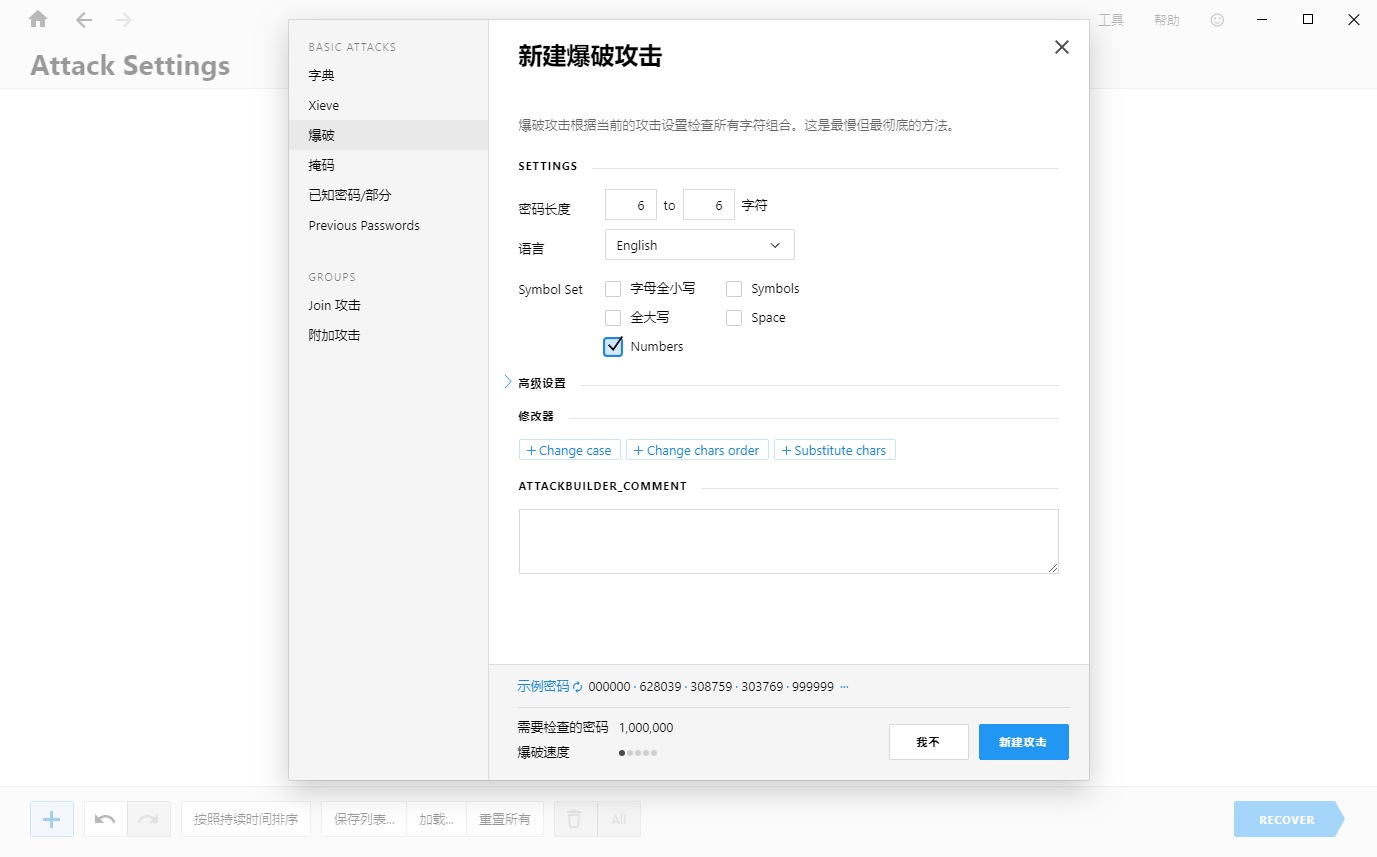Select the 爆破 attack type
The width and height of the screenshot is (1377, 857).
[x=388, y=135]
